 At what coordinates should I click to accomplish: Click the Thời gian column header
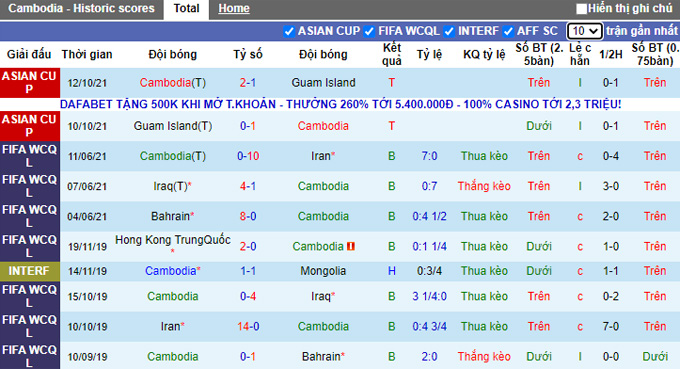87,55
